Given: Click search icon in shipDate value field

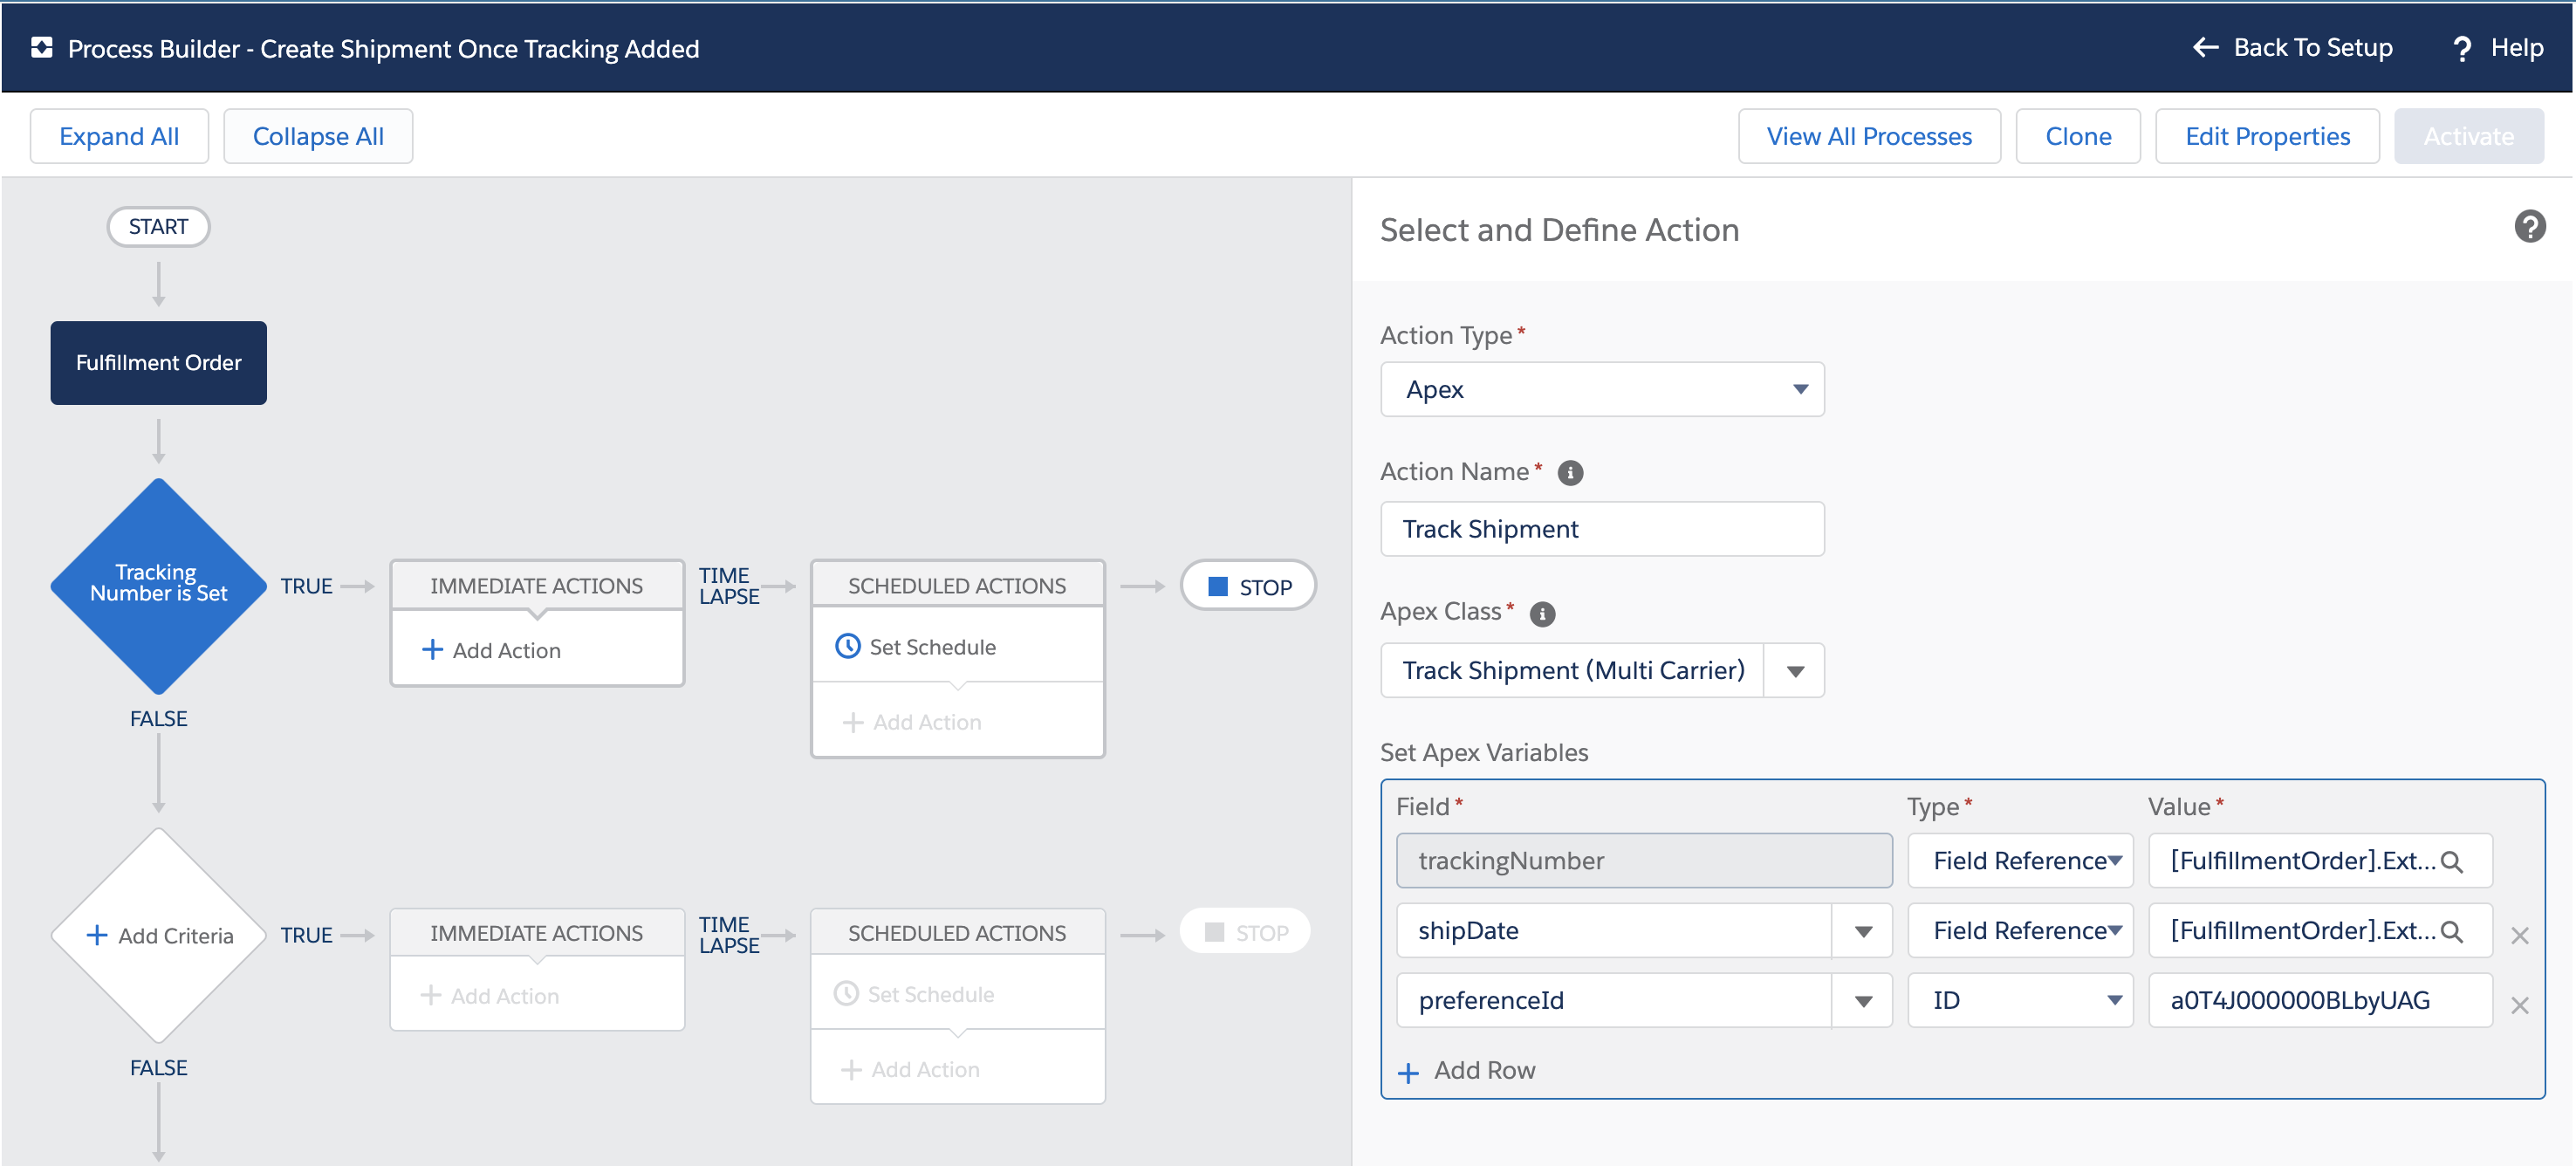Looking at the screenshot, I should (2451, 931).
